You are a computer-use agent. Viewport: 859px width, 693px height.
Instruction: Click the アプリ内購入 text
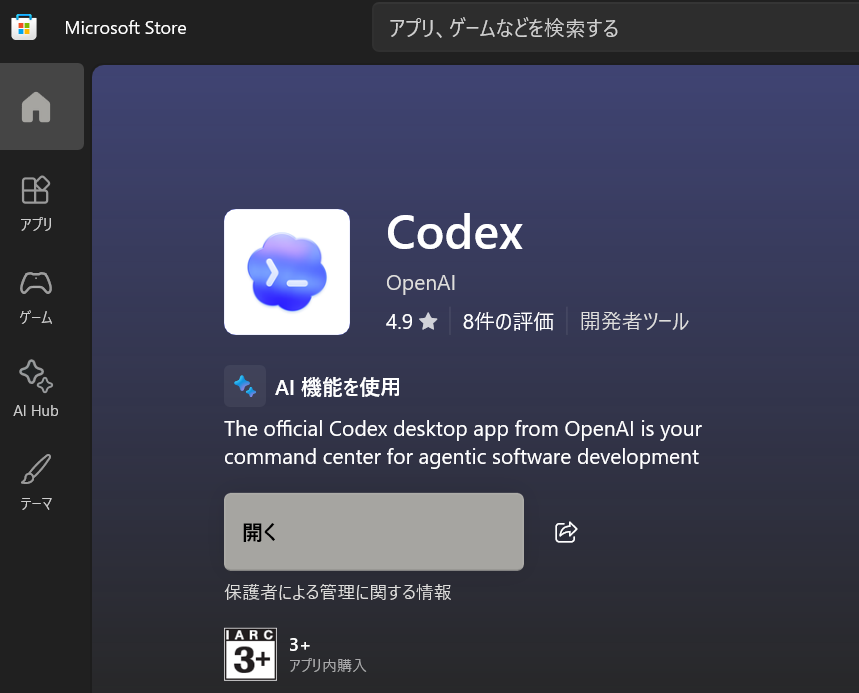point(328,666)
